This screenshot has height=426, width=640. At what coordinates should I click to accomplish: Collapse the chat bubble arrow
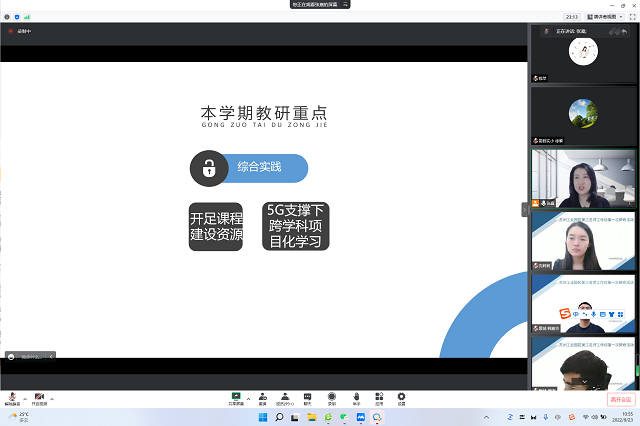click(51, 357)
